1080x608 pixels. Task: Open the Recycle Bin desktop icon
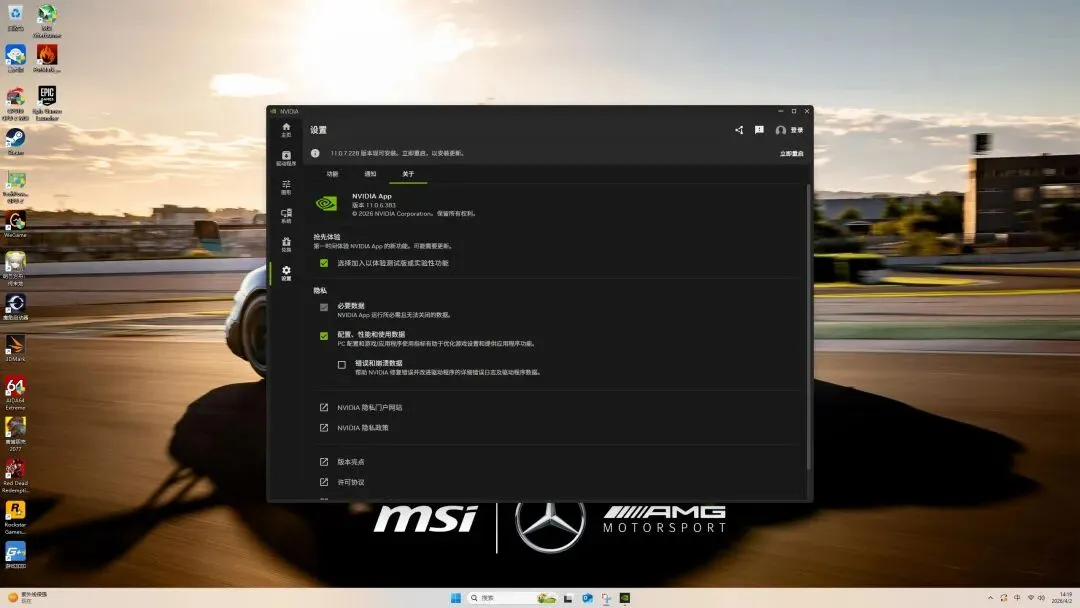tap(15, 18)
